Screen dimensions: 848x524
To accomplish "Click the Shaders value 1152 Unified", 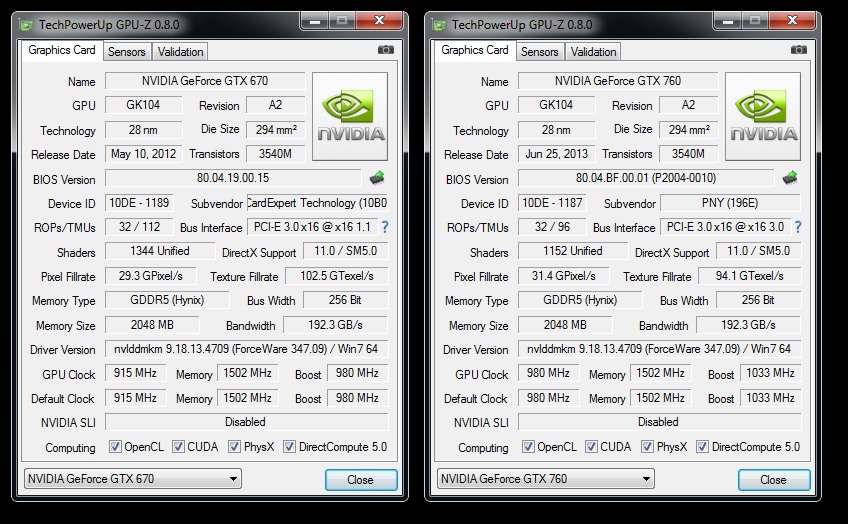I will point(573,251).
